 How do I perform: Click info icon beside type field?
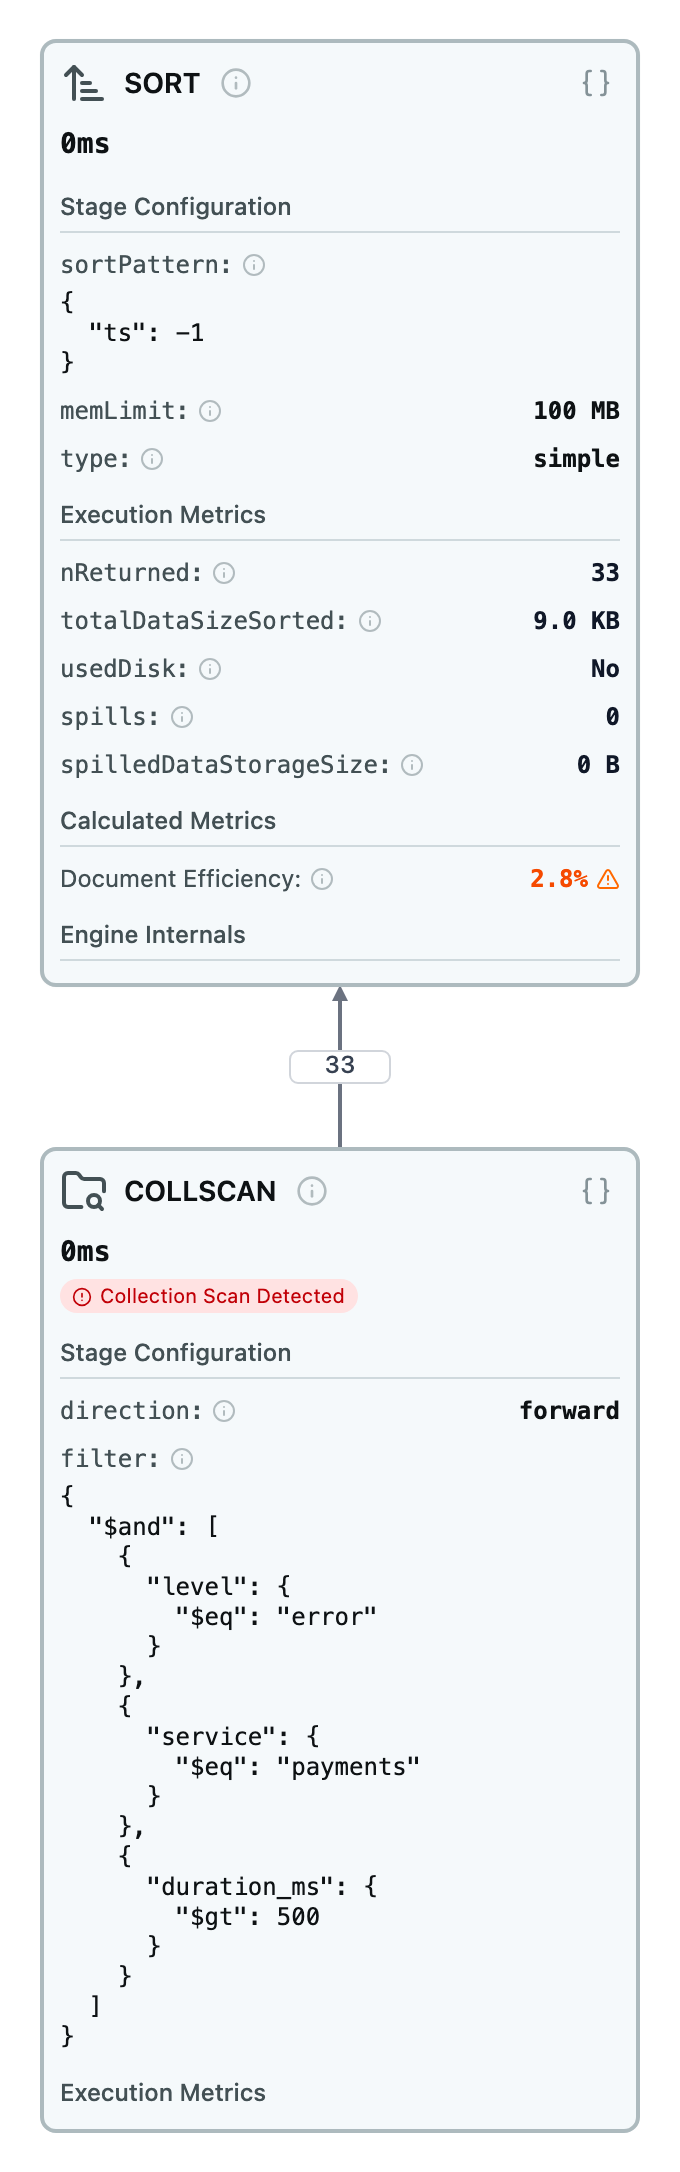[152, 459]
